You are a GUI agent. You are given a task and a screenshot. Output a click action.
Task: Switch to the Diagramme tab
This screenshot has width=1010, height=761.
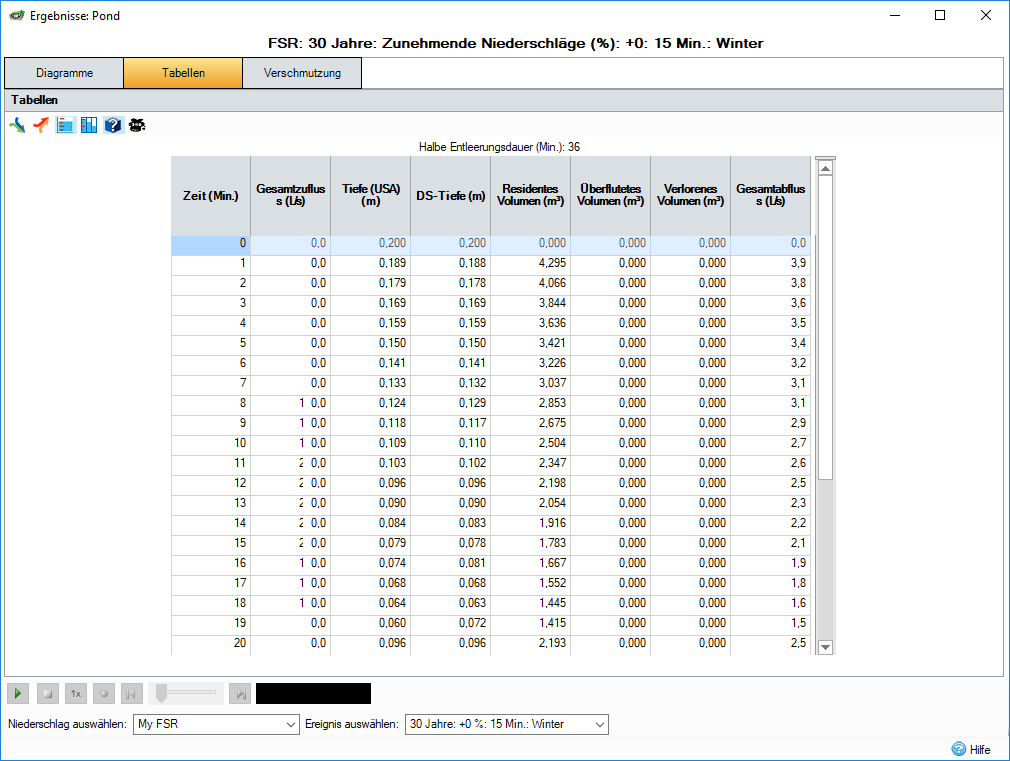pyautogui.click(x=64, y=73)
